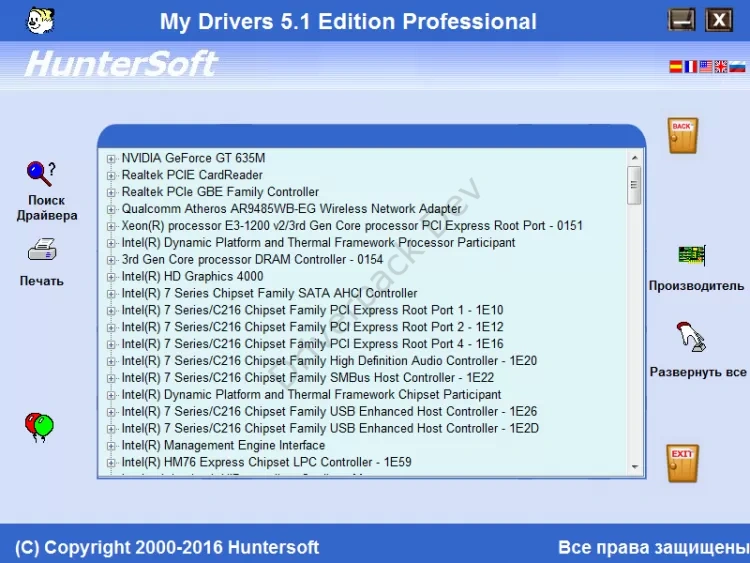The height and width of the screenshot is (563, 750).
Task: Expand Realtek PCIE CardReader node
Action: (111, 176)
